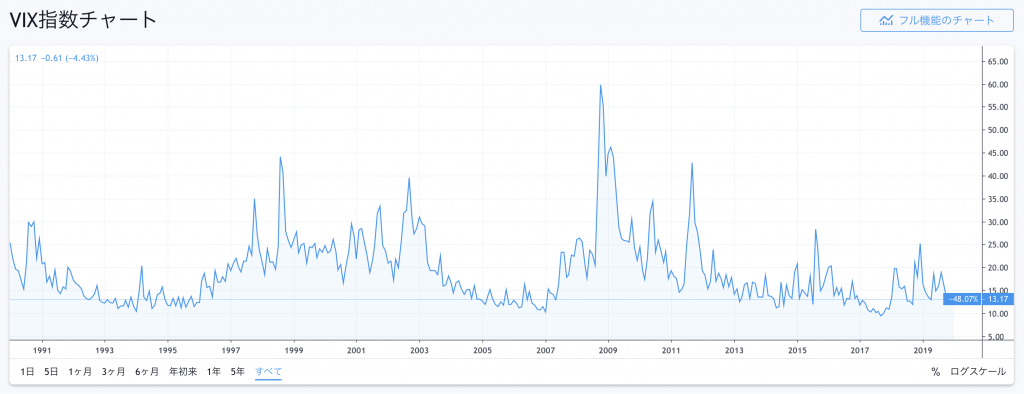Switch to the 3ヶ月 range
Viewport: 1024px width, 394px height.
click(114, 372)
